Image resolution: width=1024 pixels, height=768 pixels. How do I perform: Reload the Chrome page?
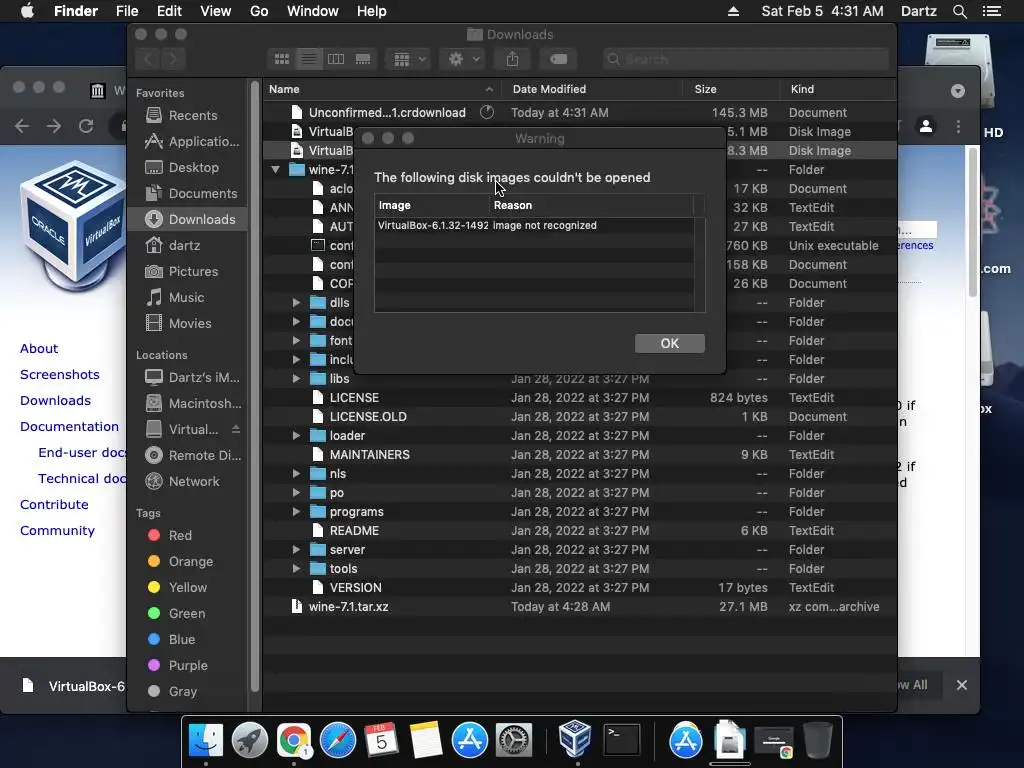tap(86, 126)
